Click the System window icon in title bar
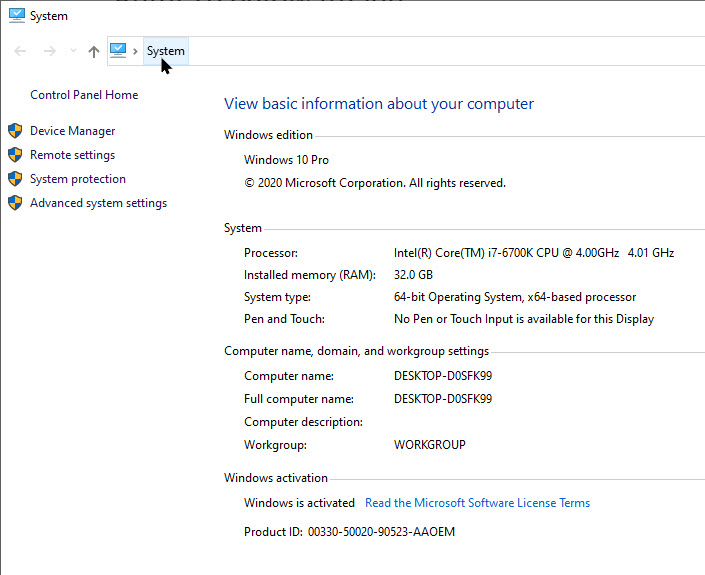The width and height of the screenshot is (705, 575). click(16, 16)
